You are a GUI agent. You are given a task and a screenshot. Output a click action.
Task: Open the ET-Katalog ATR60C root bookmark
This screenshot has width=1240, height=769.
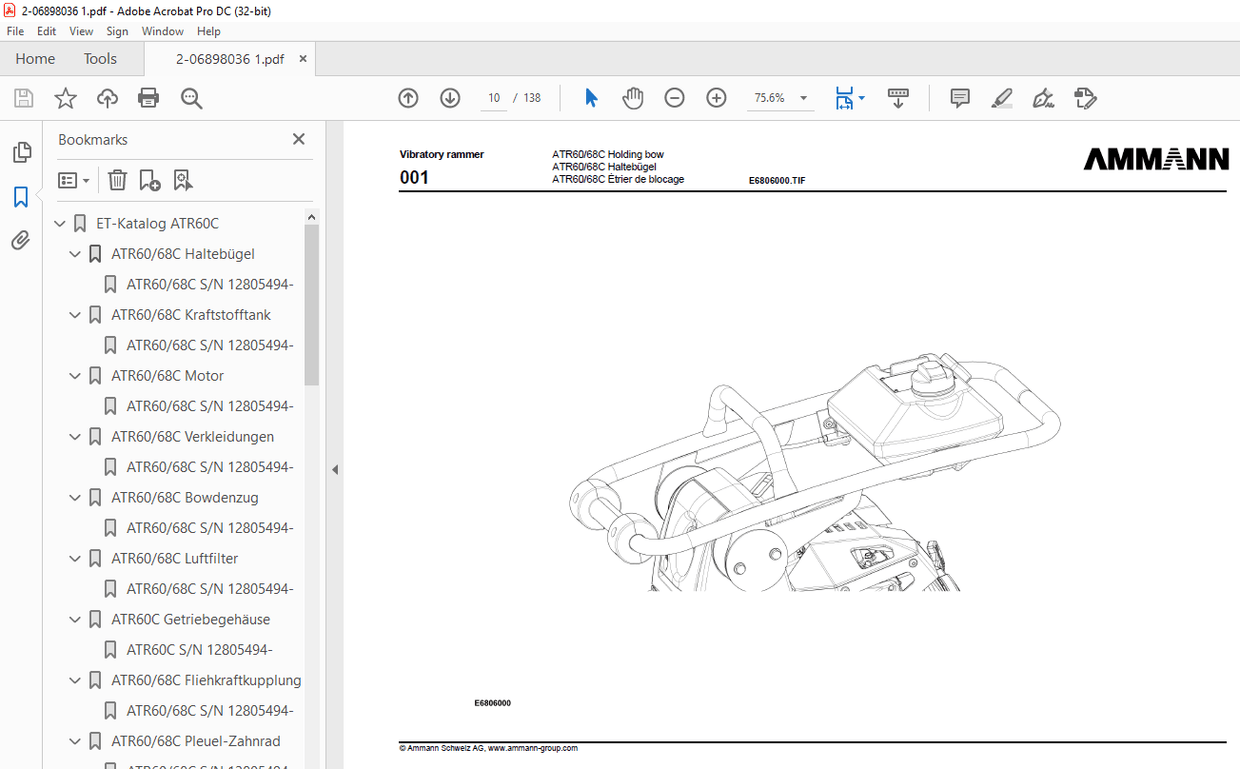point(157,224)
